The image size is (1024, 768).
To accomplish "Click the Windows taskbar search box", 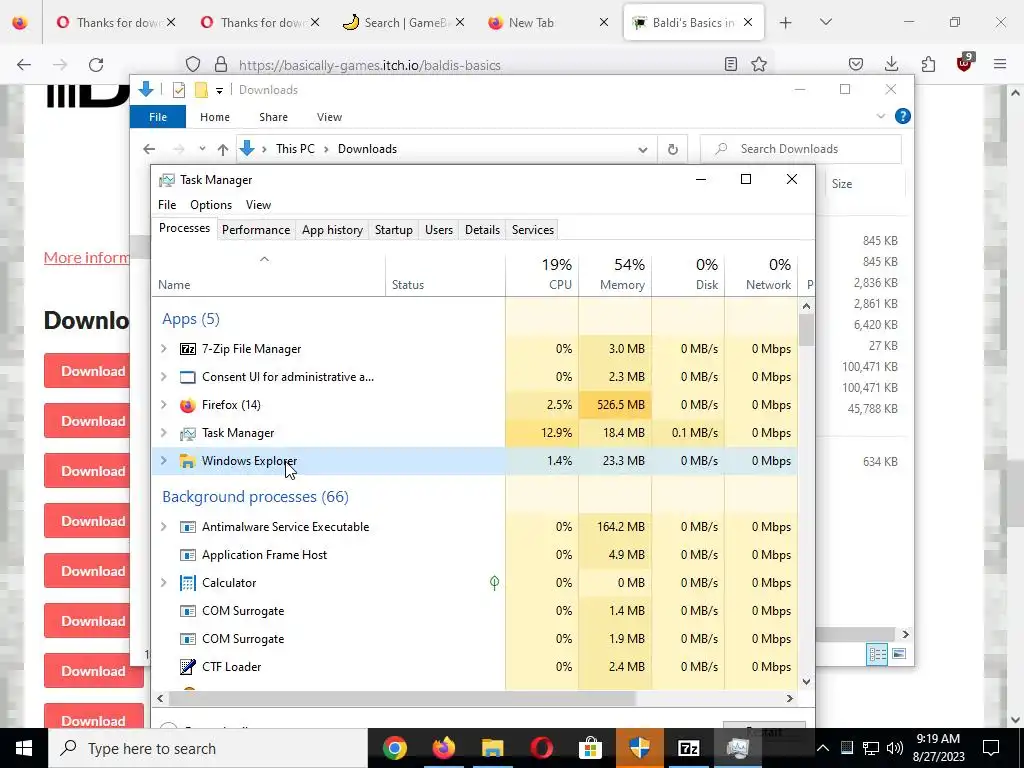I will (x=208, y=748).
